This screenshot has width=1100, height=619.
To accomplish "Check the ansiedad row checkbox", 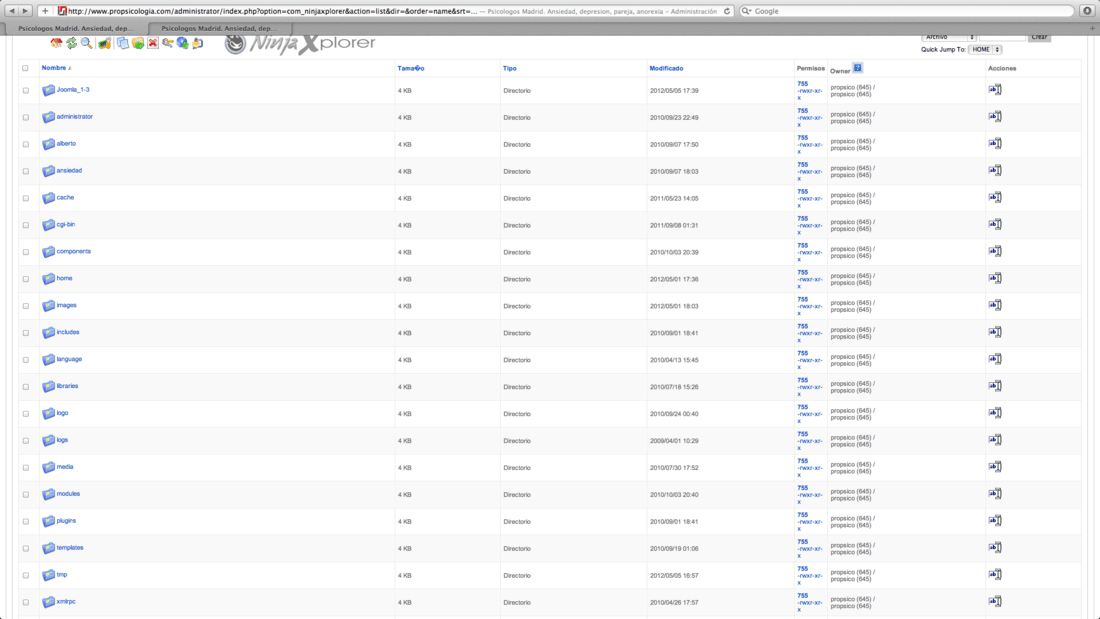I will click(26, 171).
